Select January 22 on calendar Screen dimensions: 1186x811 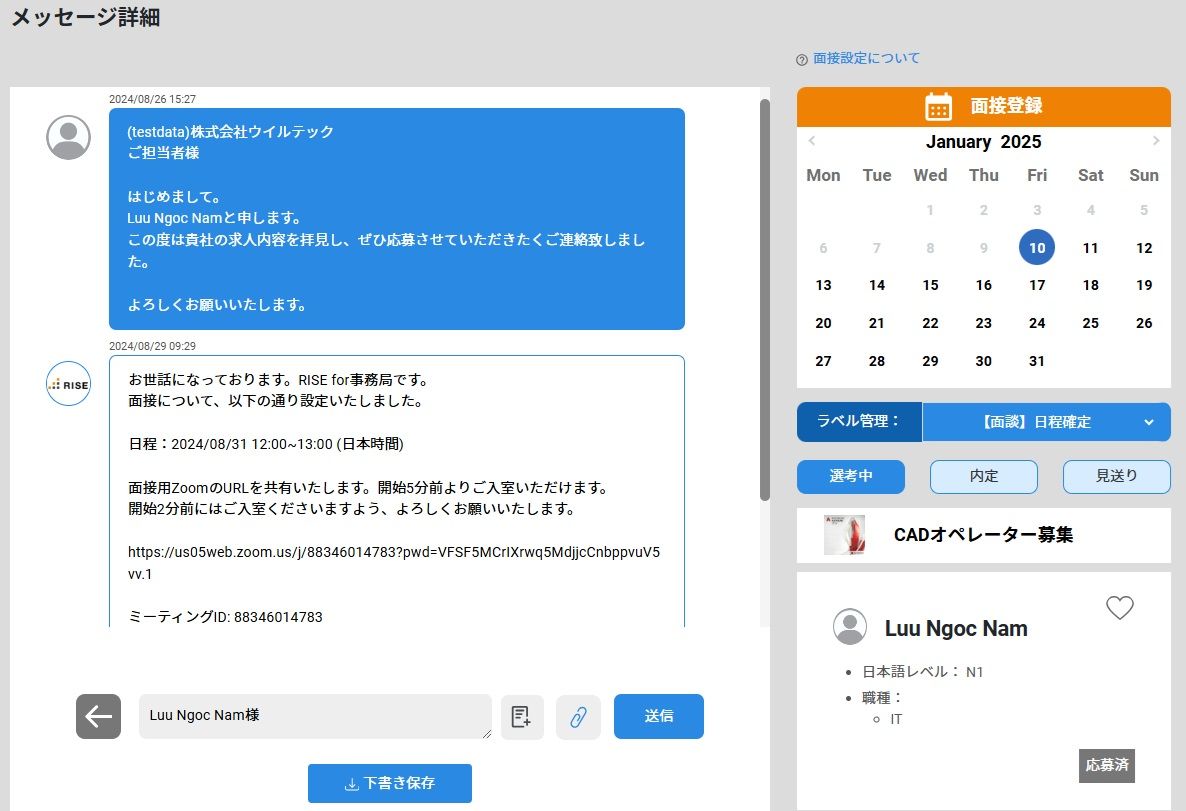[930, 323]
